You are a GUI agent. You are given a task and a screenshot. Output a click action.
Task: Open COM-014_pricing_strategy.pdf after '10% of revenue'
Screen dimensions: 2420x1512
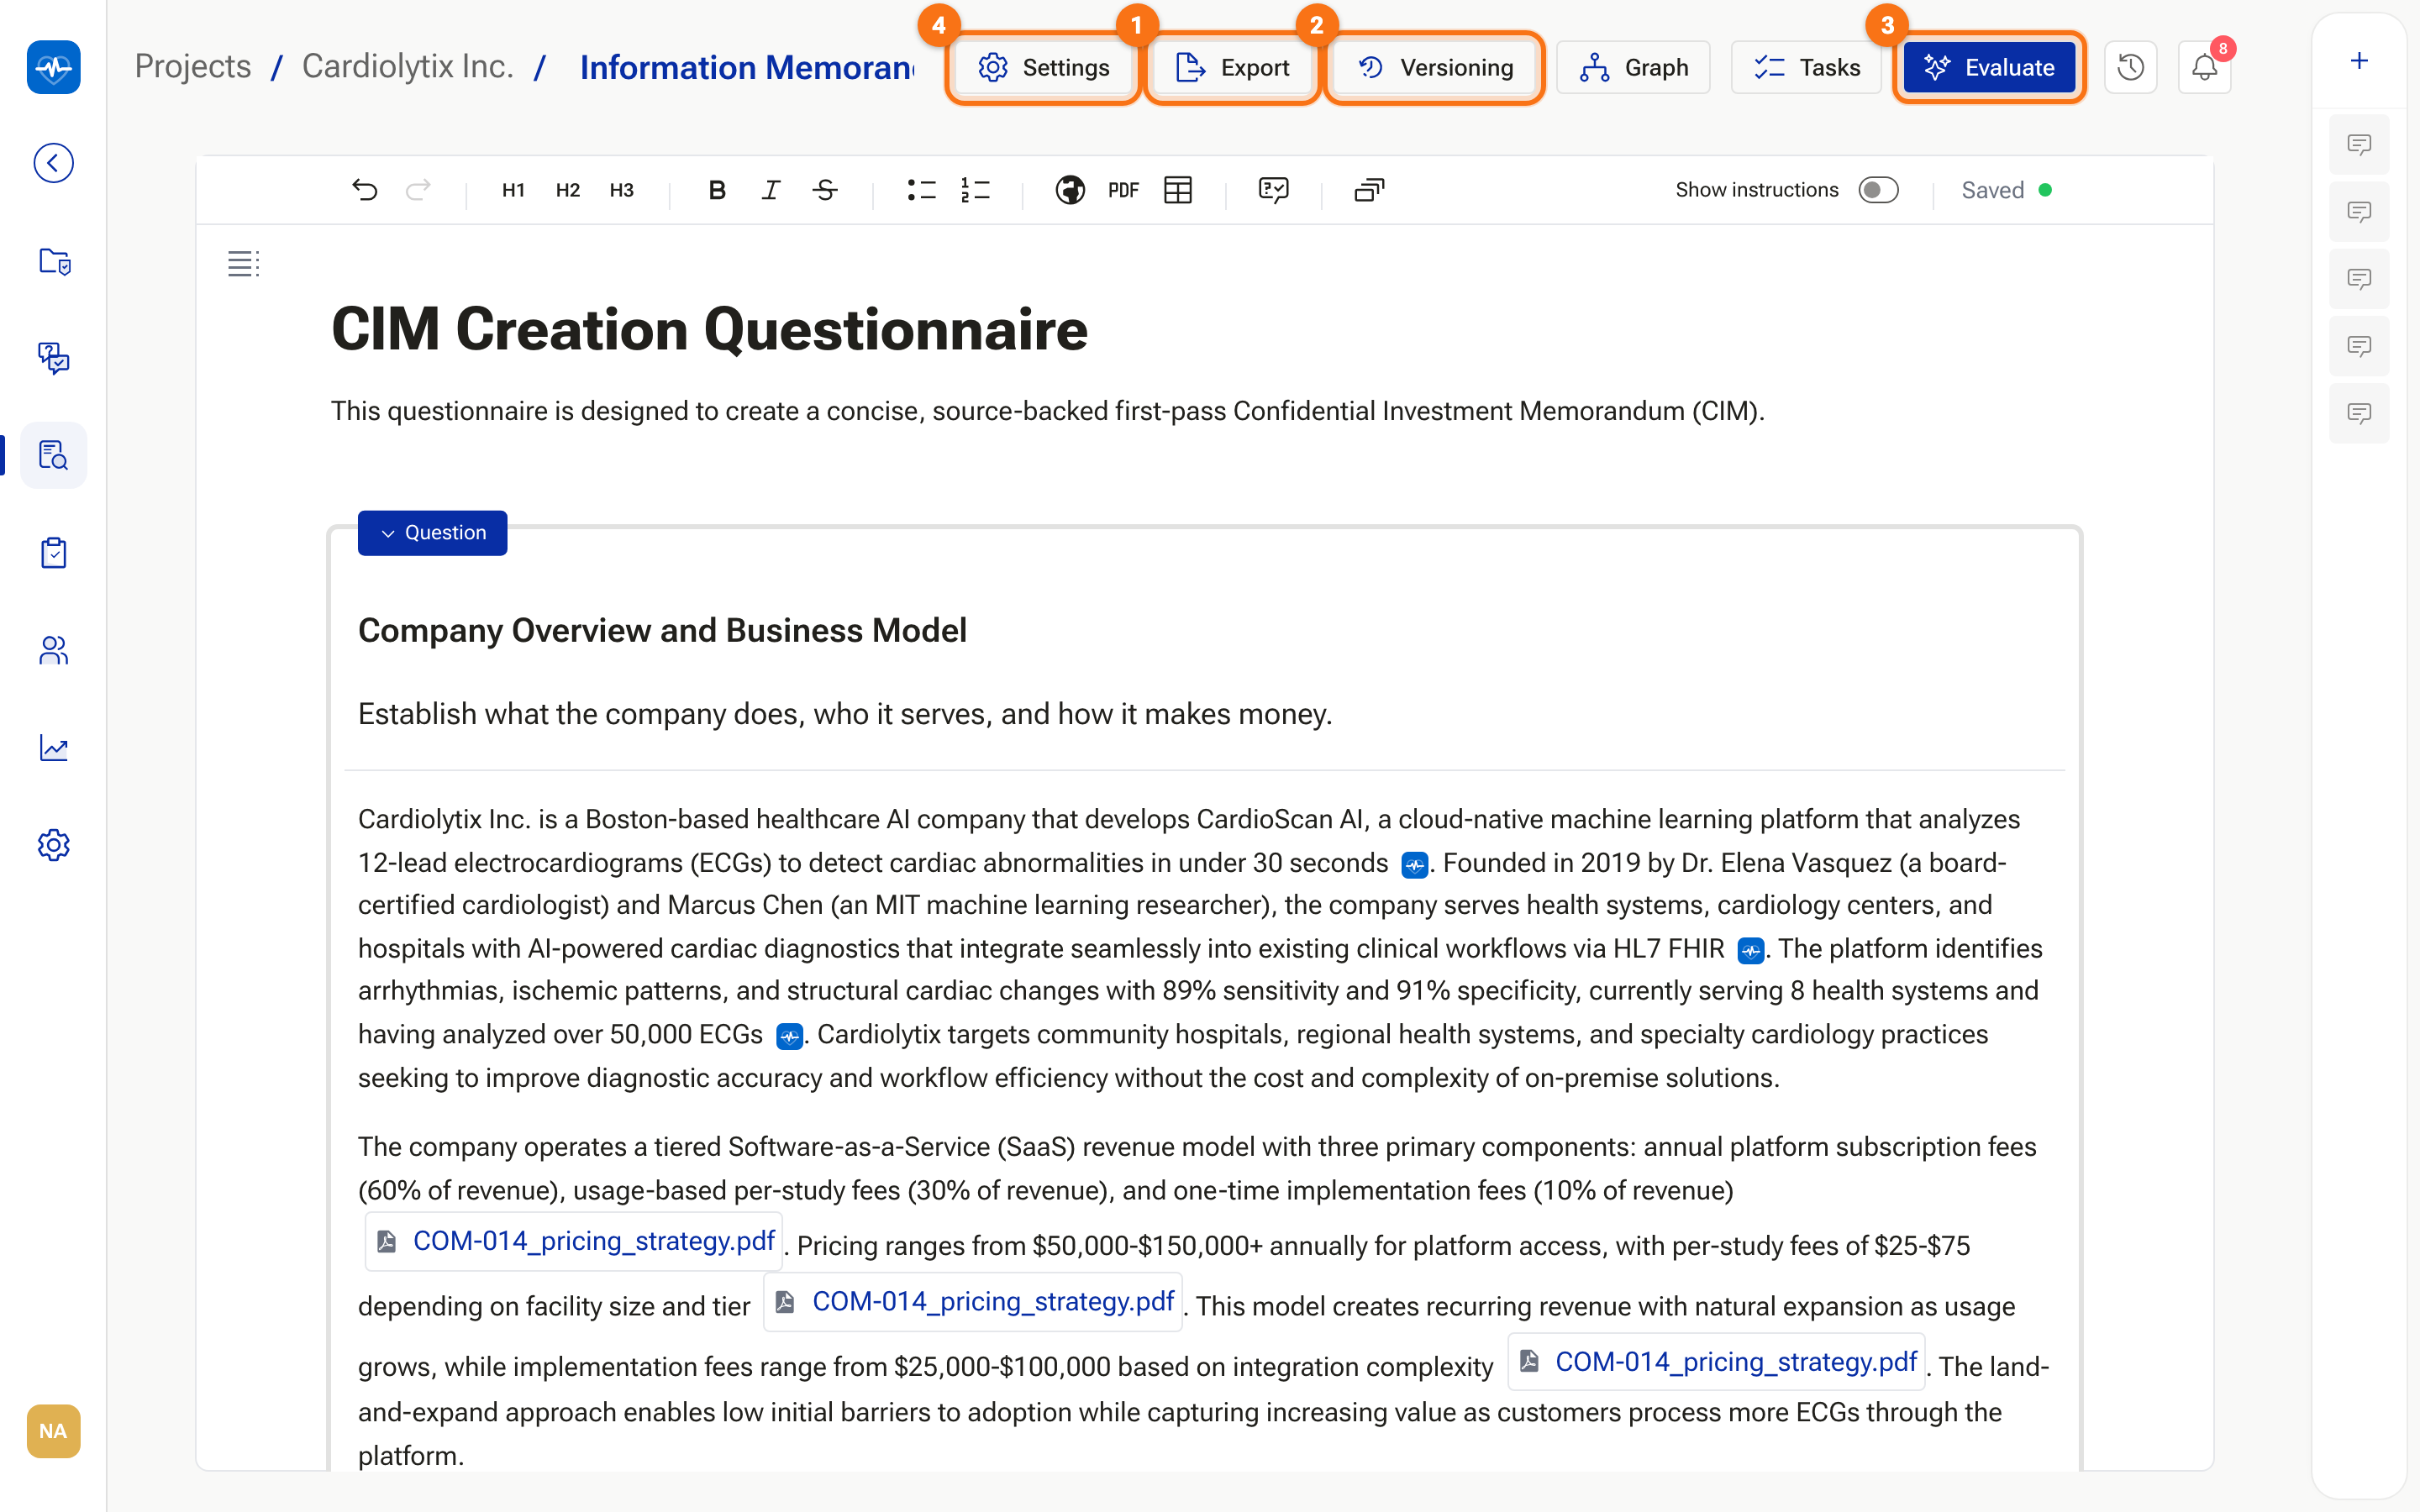574,1241
